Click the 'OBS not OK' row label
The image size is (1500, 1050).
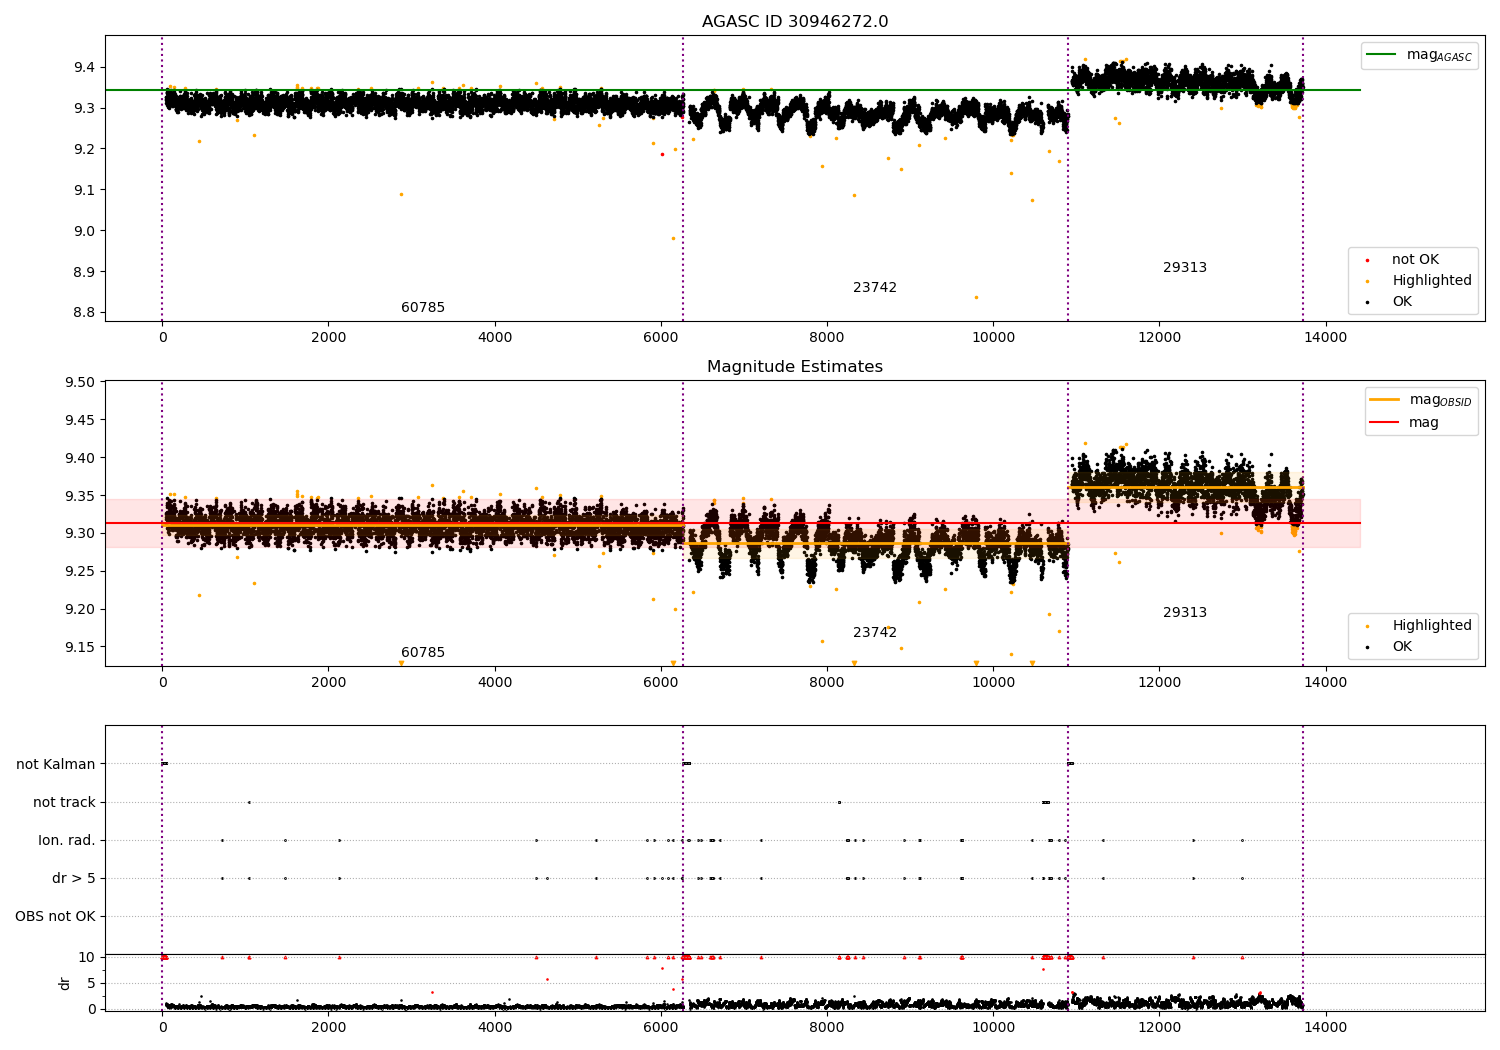coord(55,917)
